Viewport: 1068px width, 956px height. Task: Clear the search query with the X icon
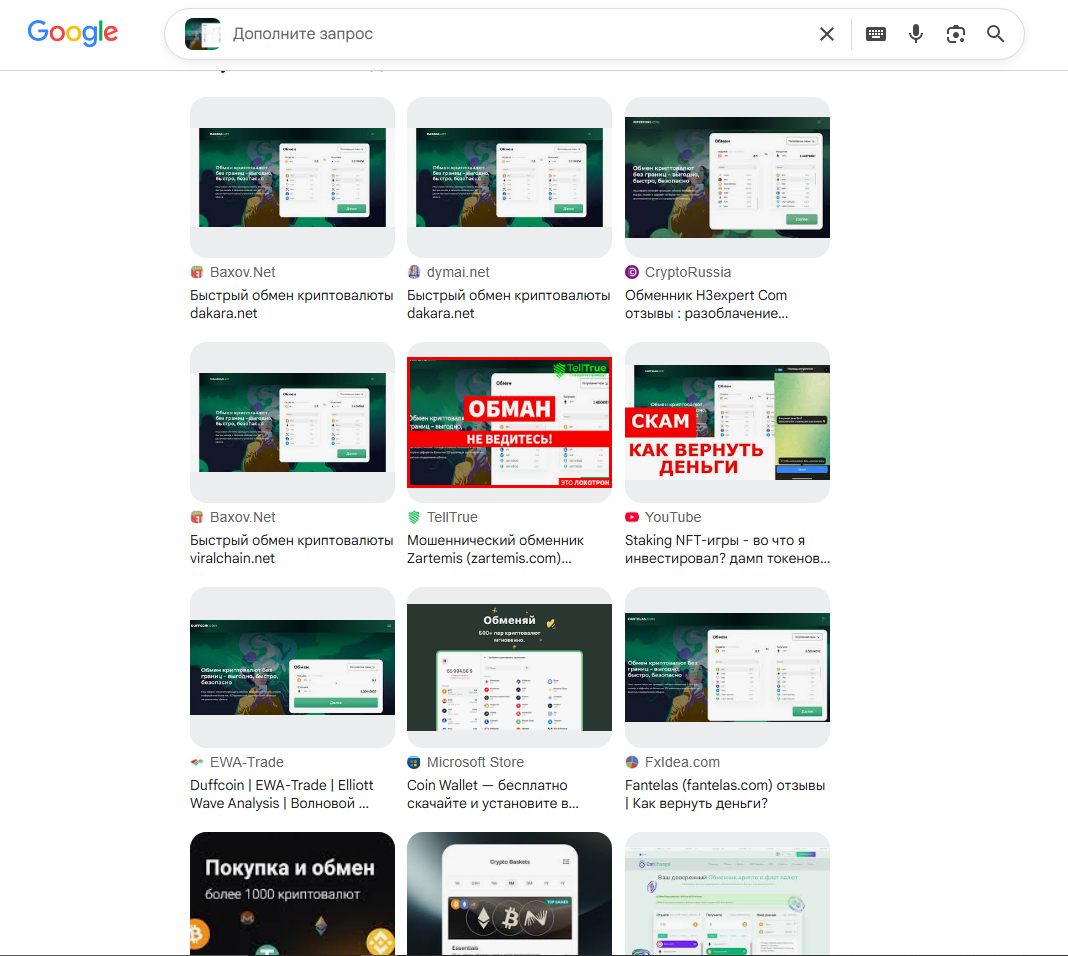click(827, 34)
